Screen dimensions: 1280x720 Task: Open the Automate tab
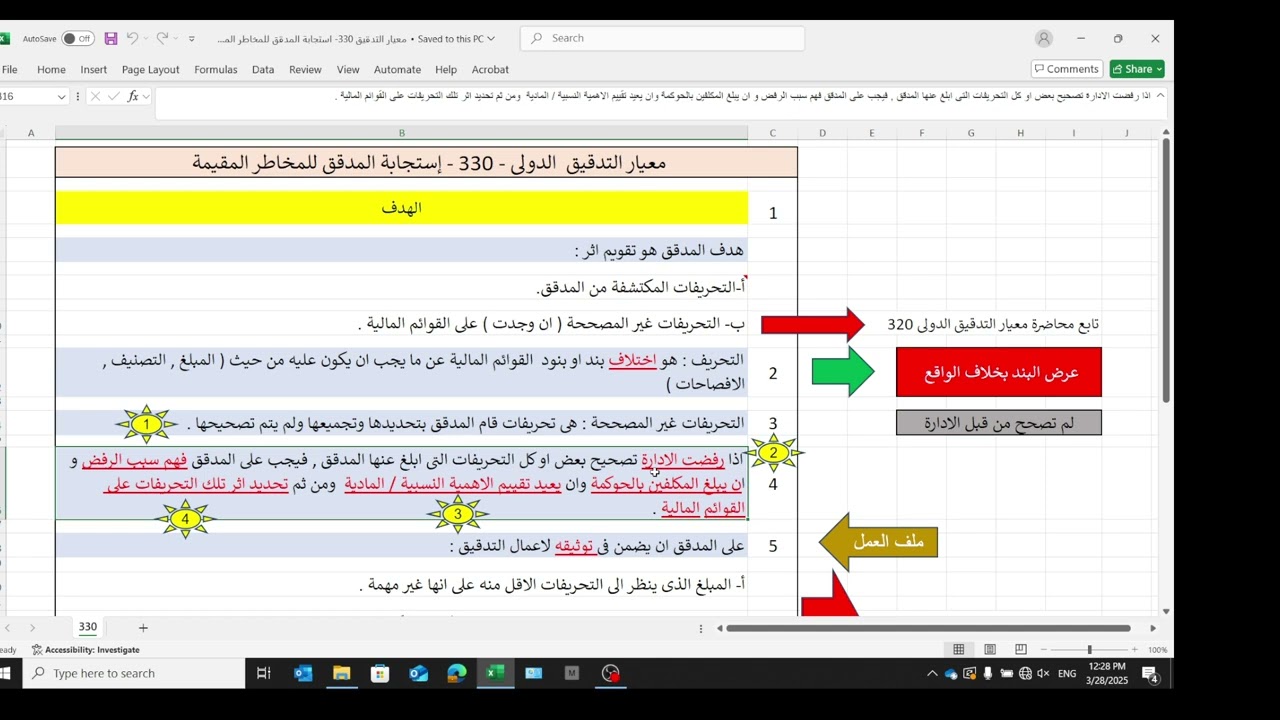397,70
